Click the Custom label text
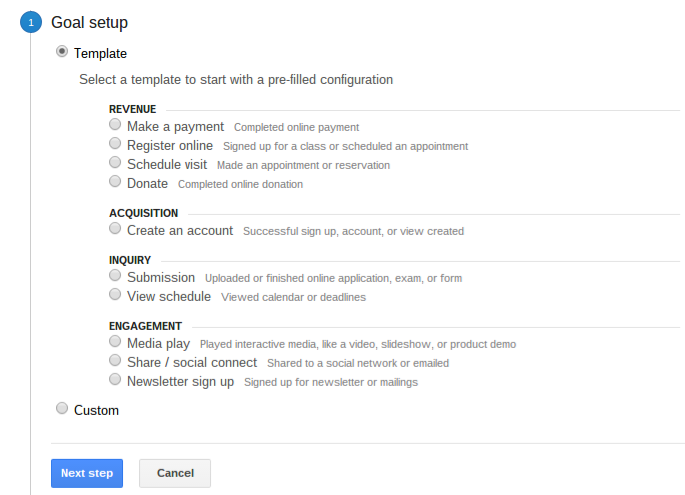 97,411
